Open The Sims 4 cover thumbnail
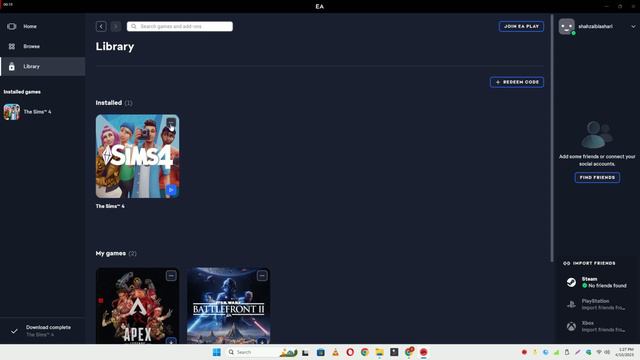The width and height of the screenshot is (640, 360). (138, 156)
